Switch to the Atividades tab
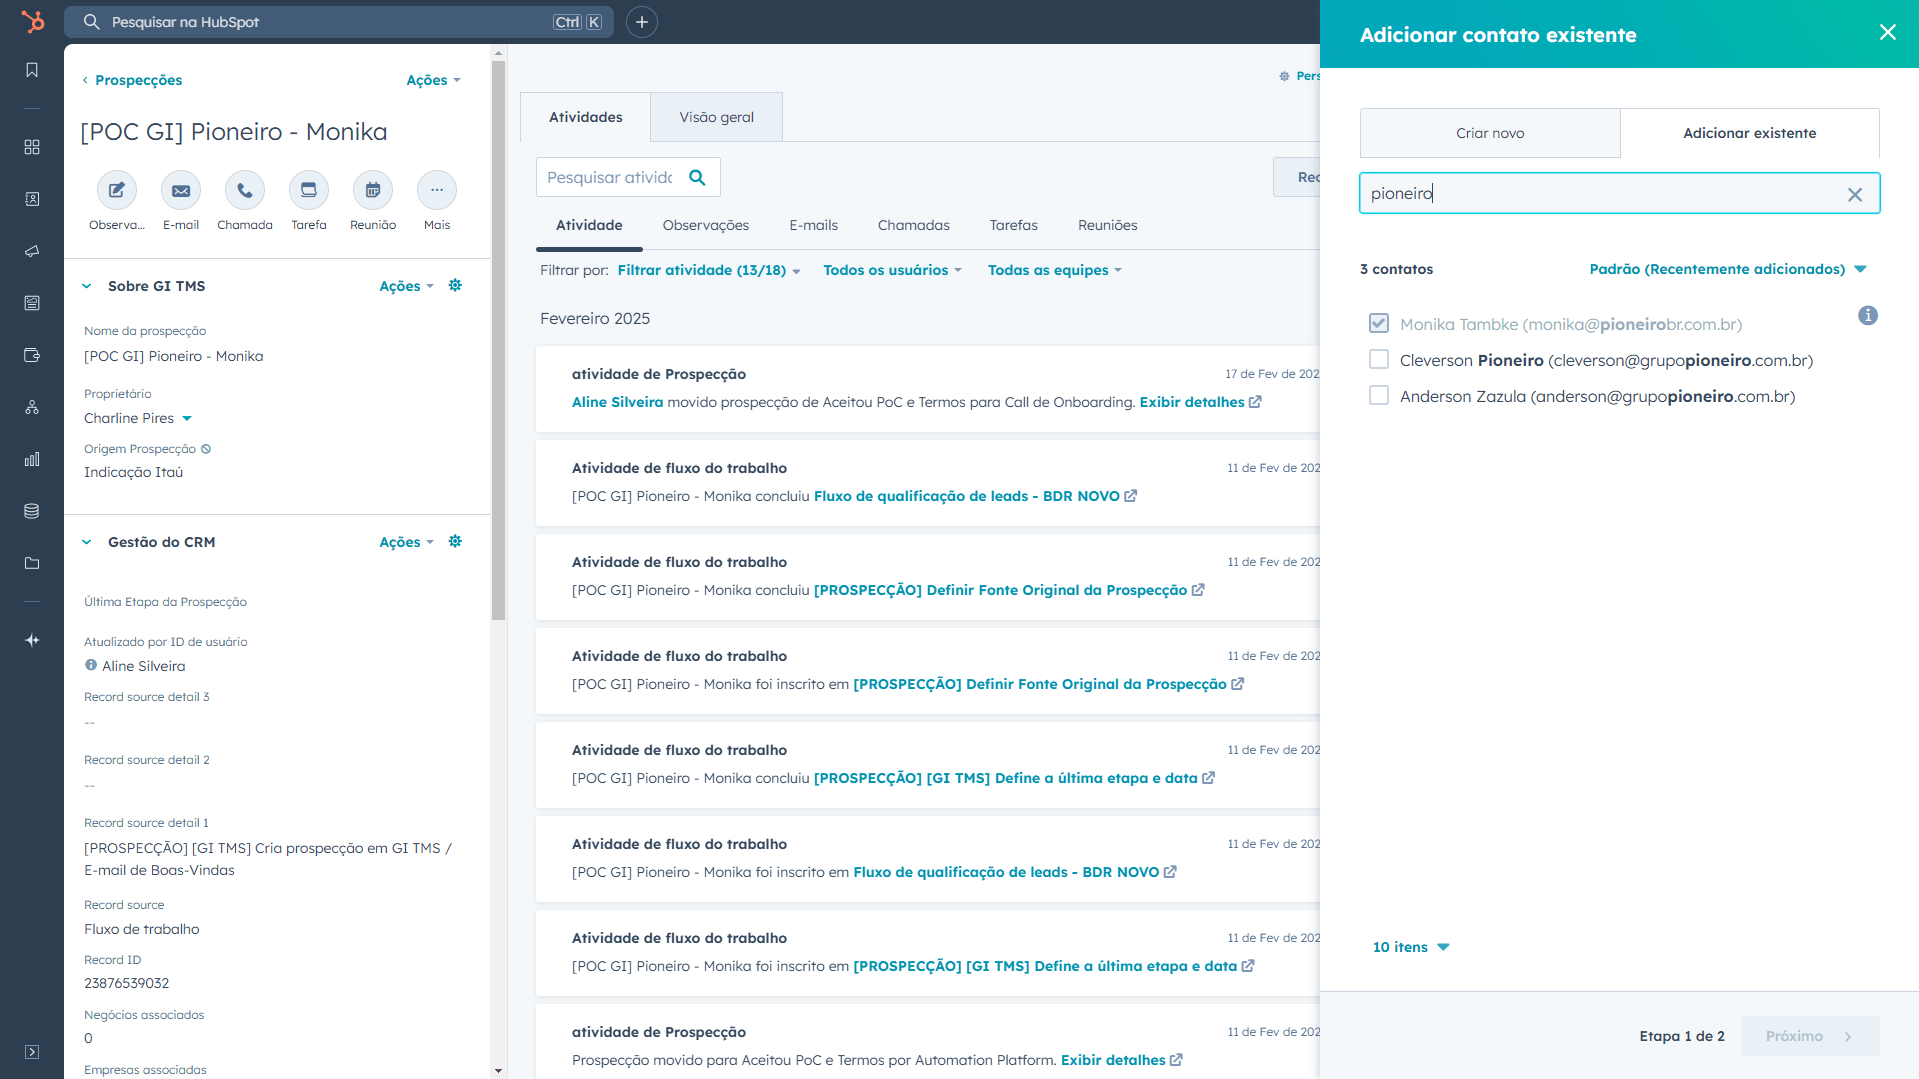1919x1079 pixels. [x=586, y=117]
